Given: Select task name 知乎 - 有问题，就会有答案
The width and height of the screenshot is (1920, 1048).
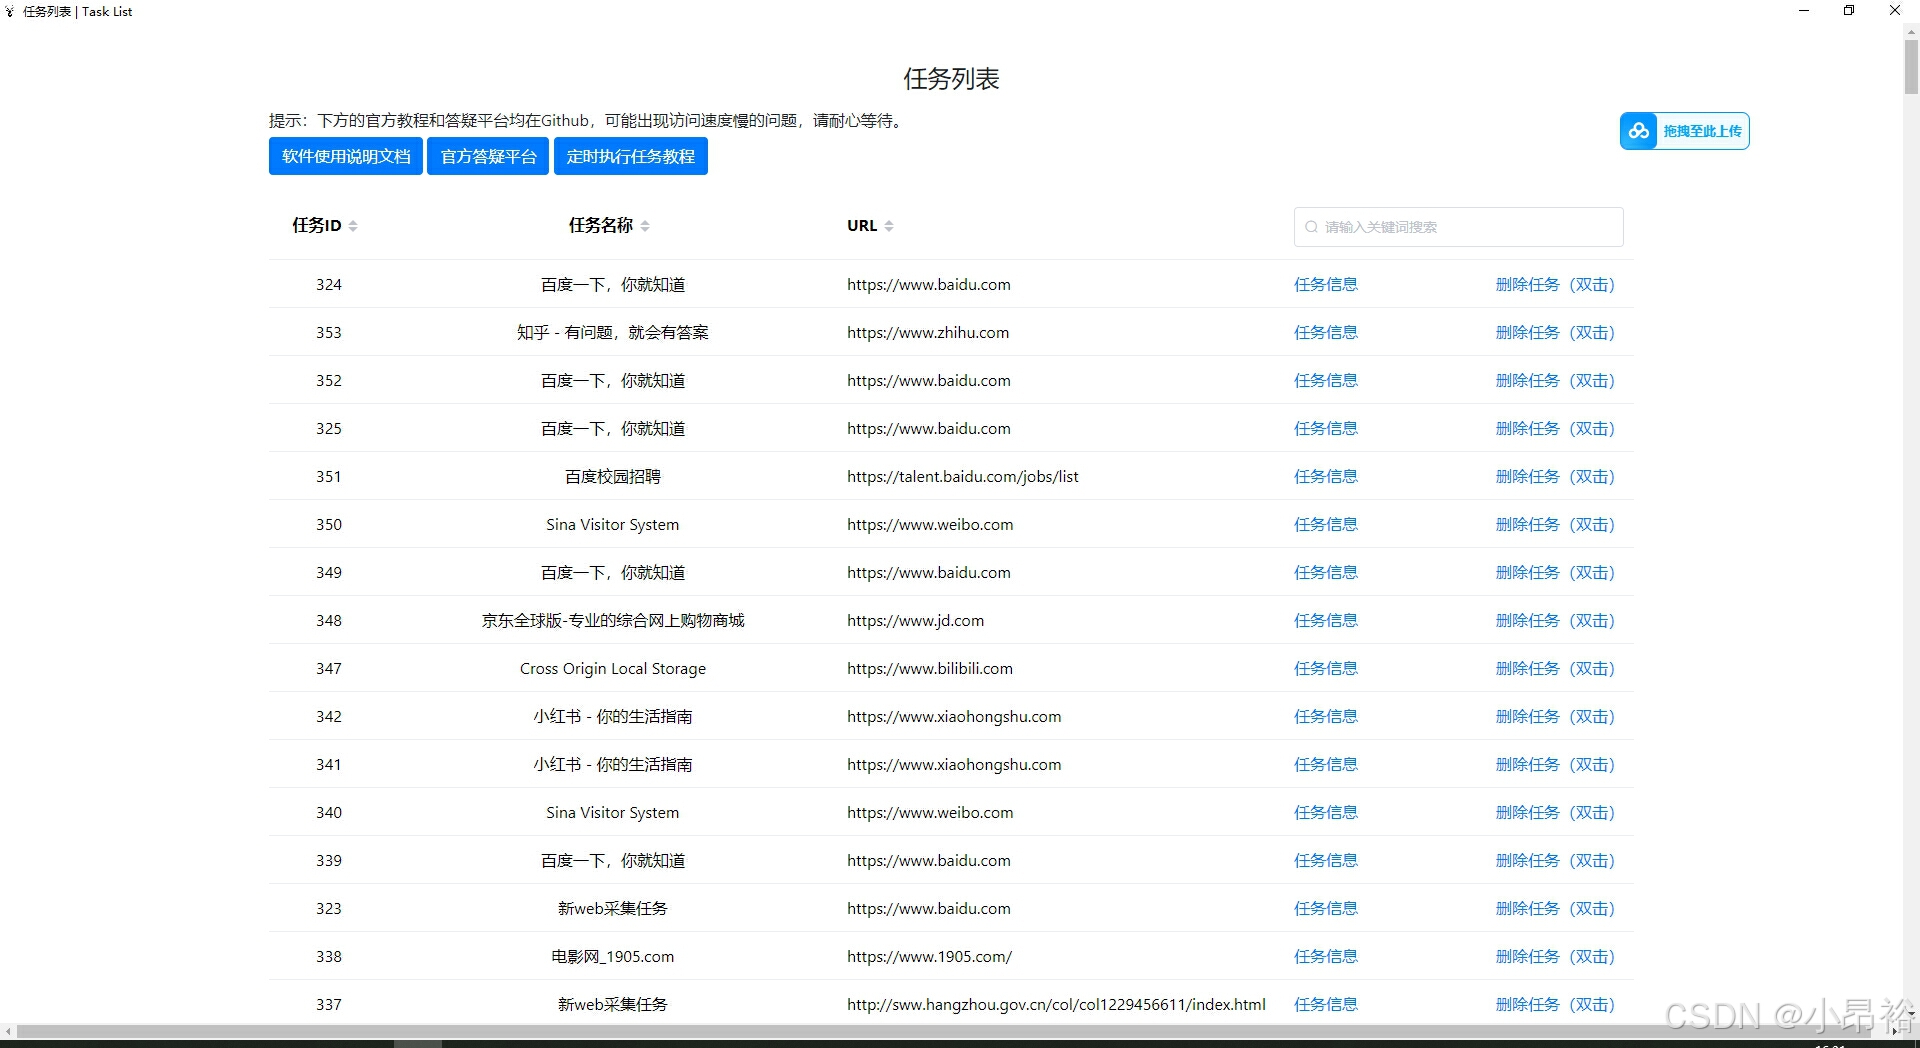Looking at the screenshot, I should [x=613, y=333].
